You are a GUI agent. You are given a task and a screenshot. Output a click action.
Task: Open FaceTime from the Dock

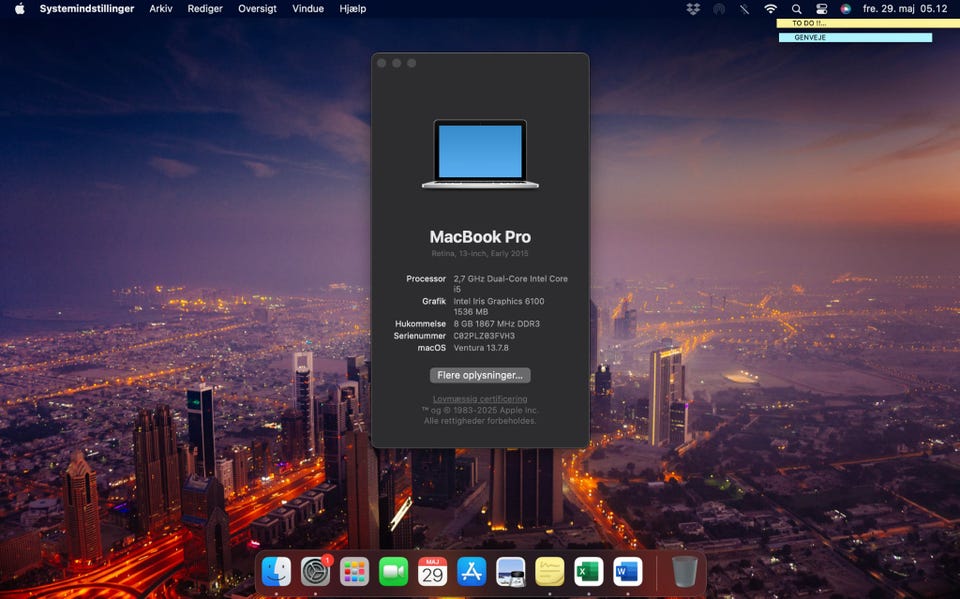pyautogui.click(x=393, y=572)
